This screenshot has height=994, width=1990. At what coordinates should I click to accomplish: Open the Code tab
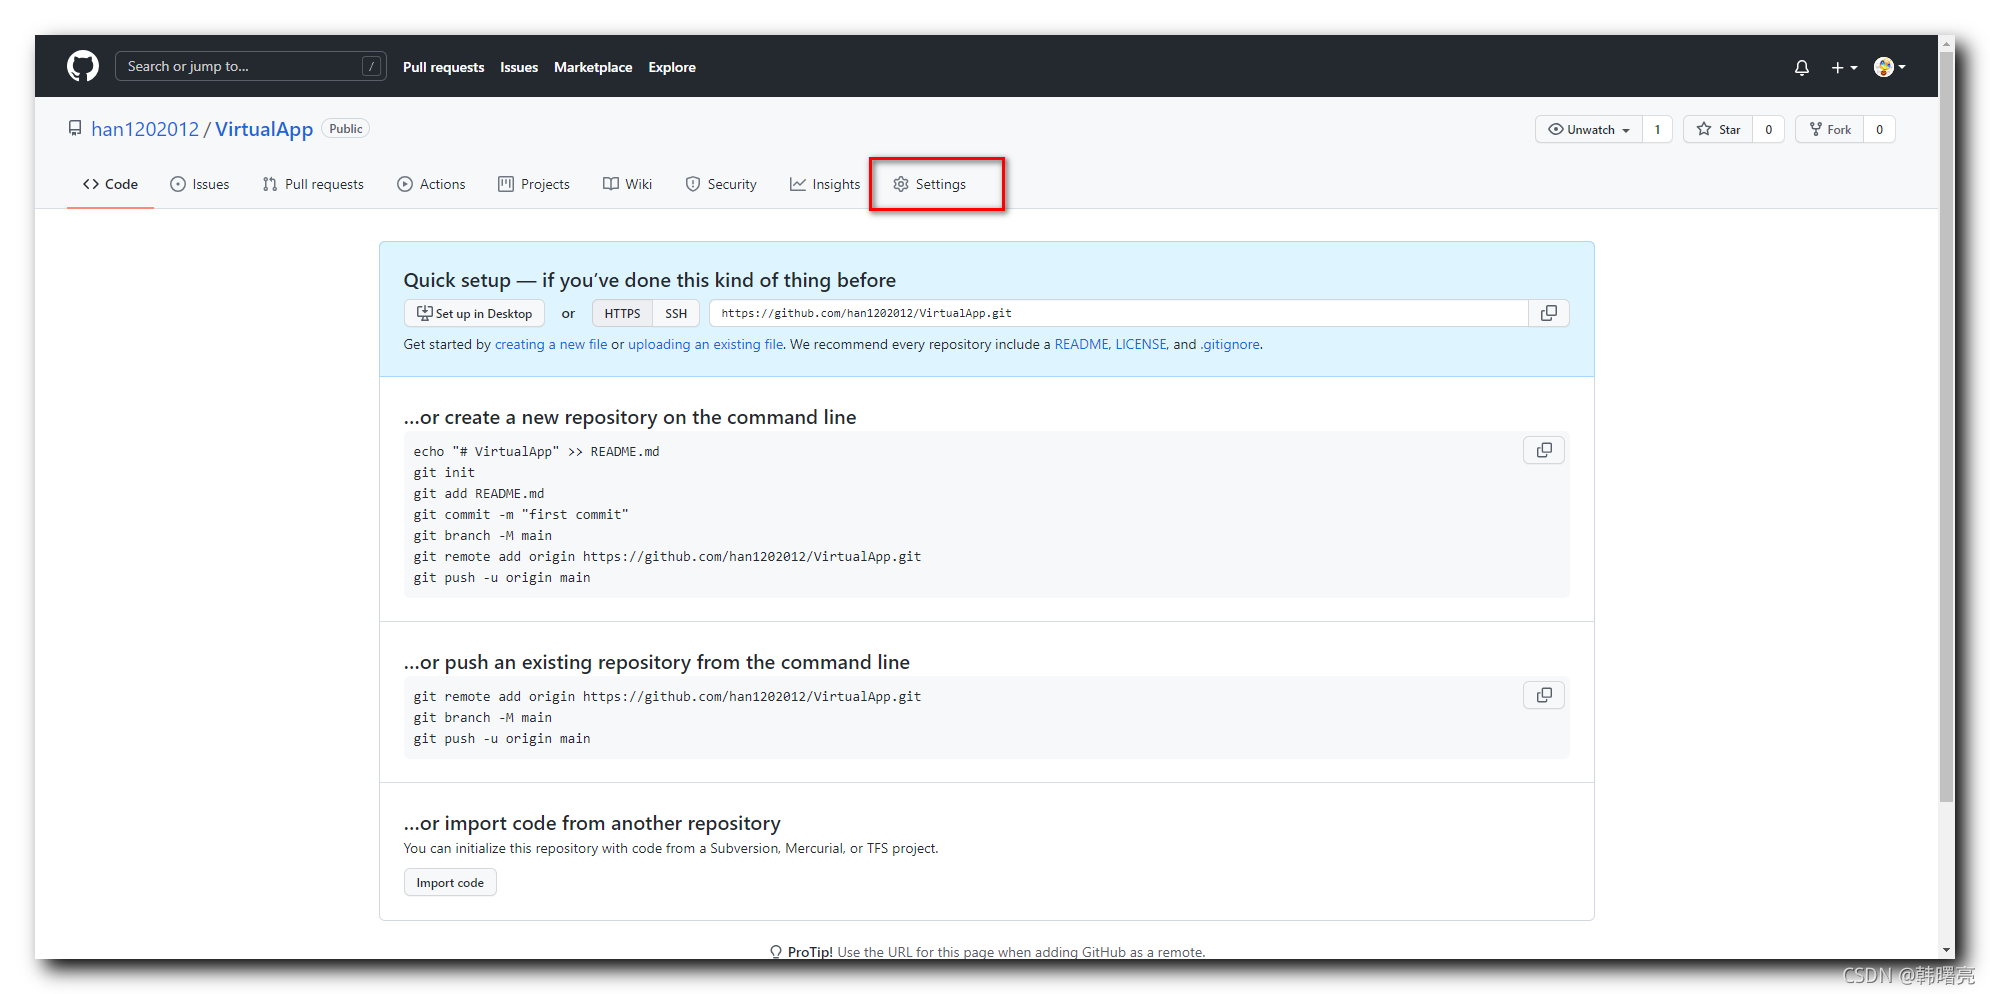(x=110, y=184)
